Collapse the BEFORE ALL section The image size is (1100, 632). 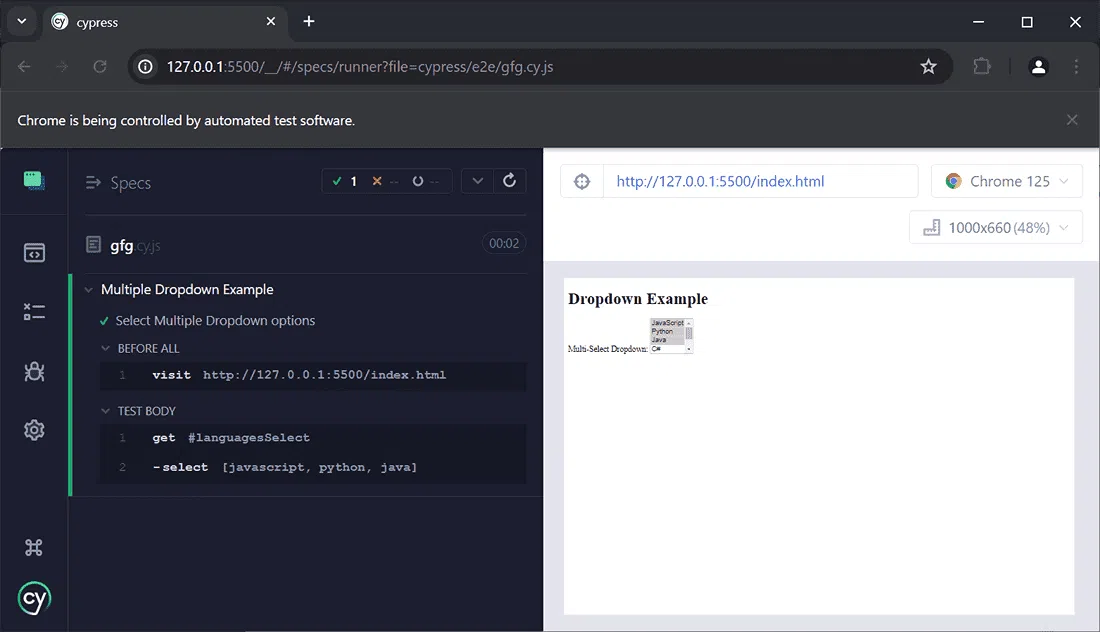[x=106, y=349]
